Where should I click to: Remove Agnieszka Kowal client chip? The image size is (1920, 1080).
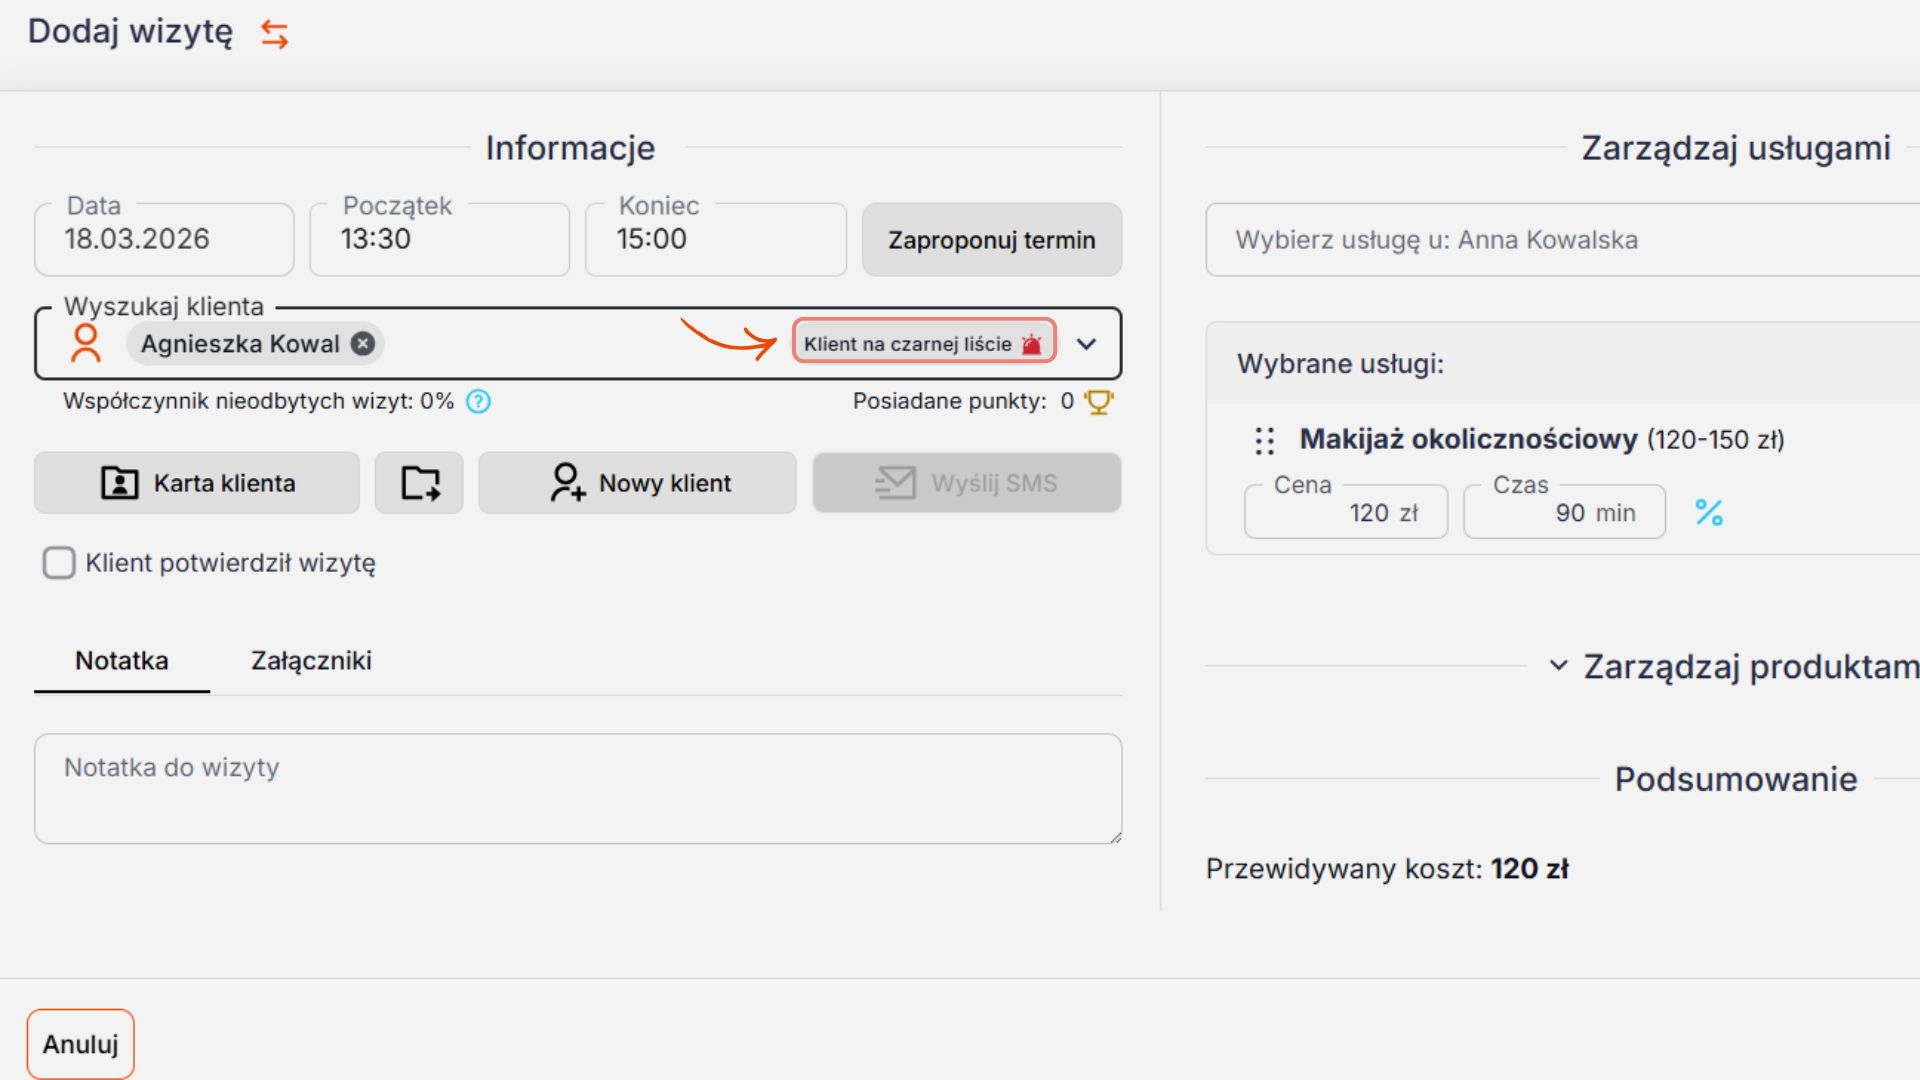click(x=363, y=344)
